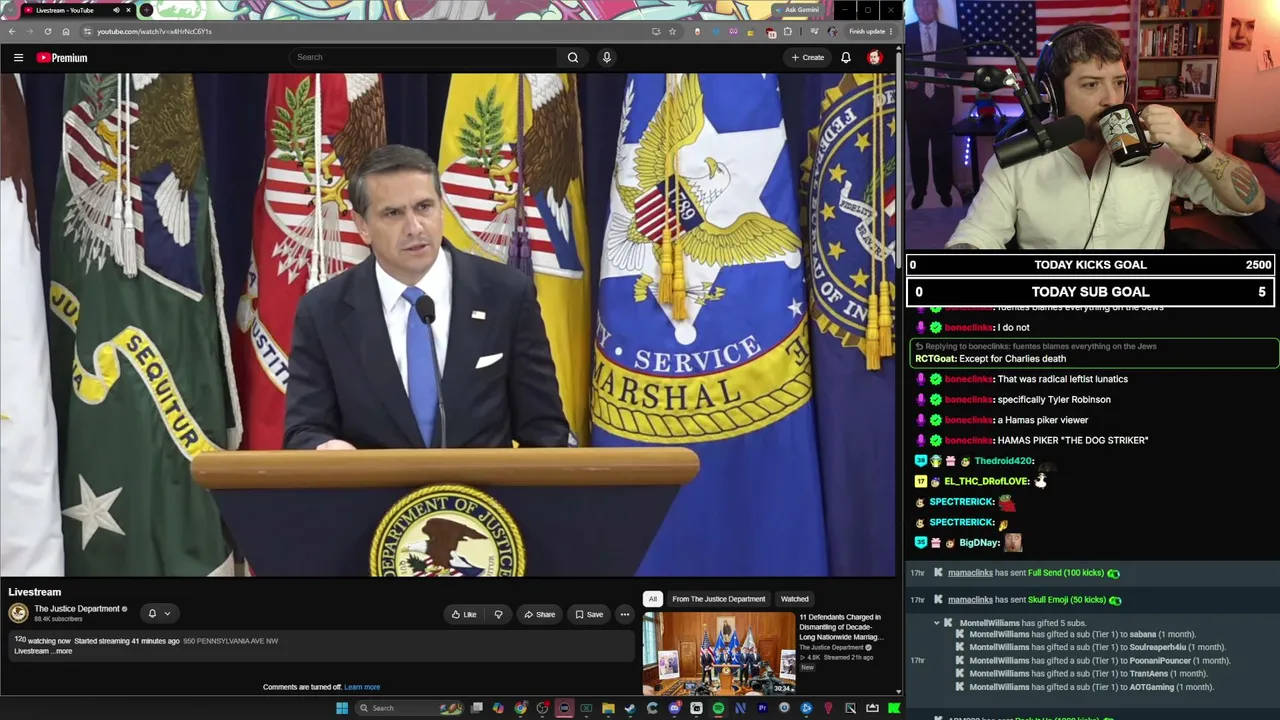Open The Justice Department channel name link

point(77,608)
